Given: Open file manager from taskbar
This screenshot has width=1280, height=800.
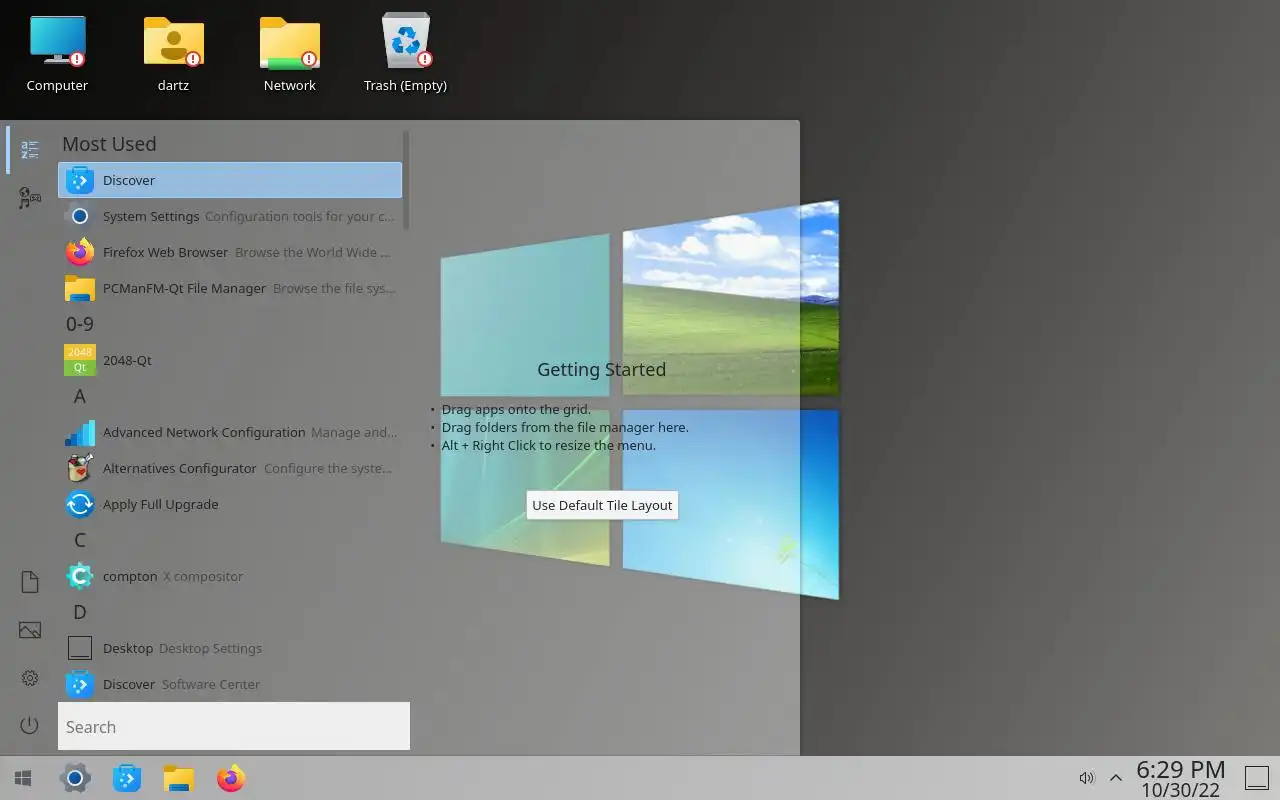Looking at the screenshot, I should coord(179,778).
